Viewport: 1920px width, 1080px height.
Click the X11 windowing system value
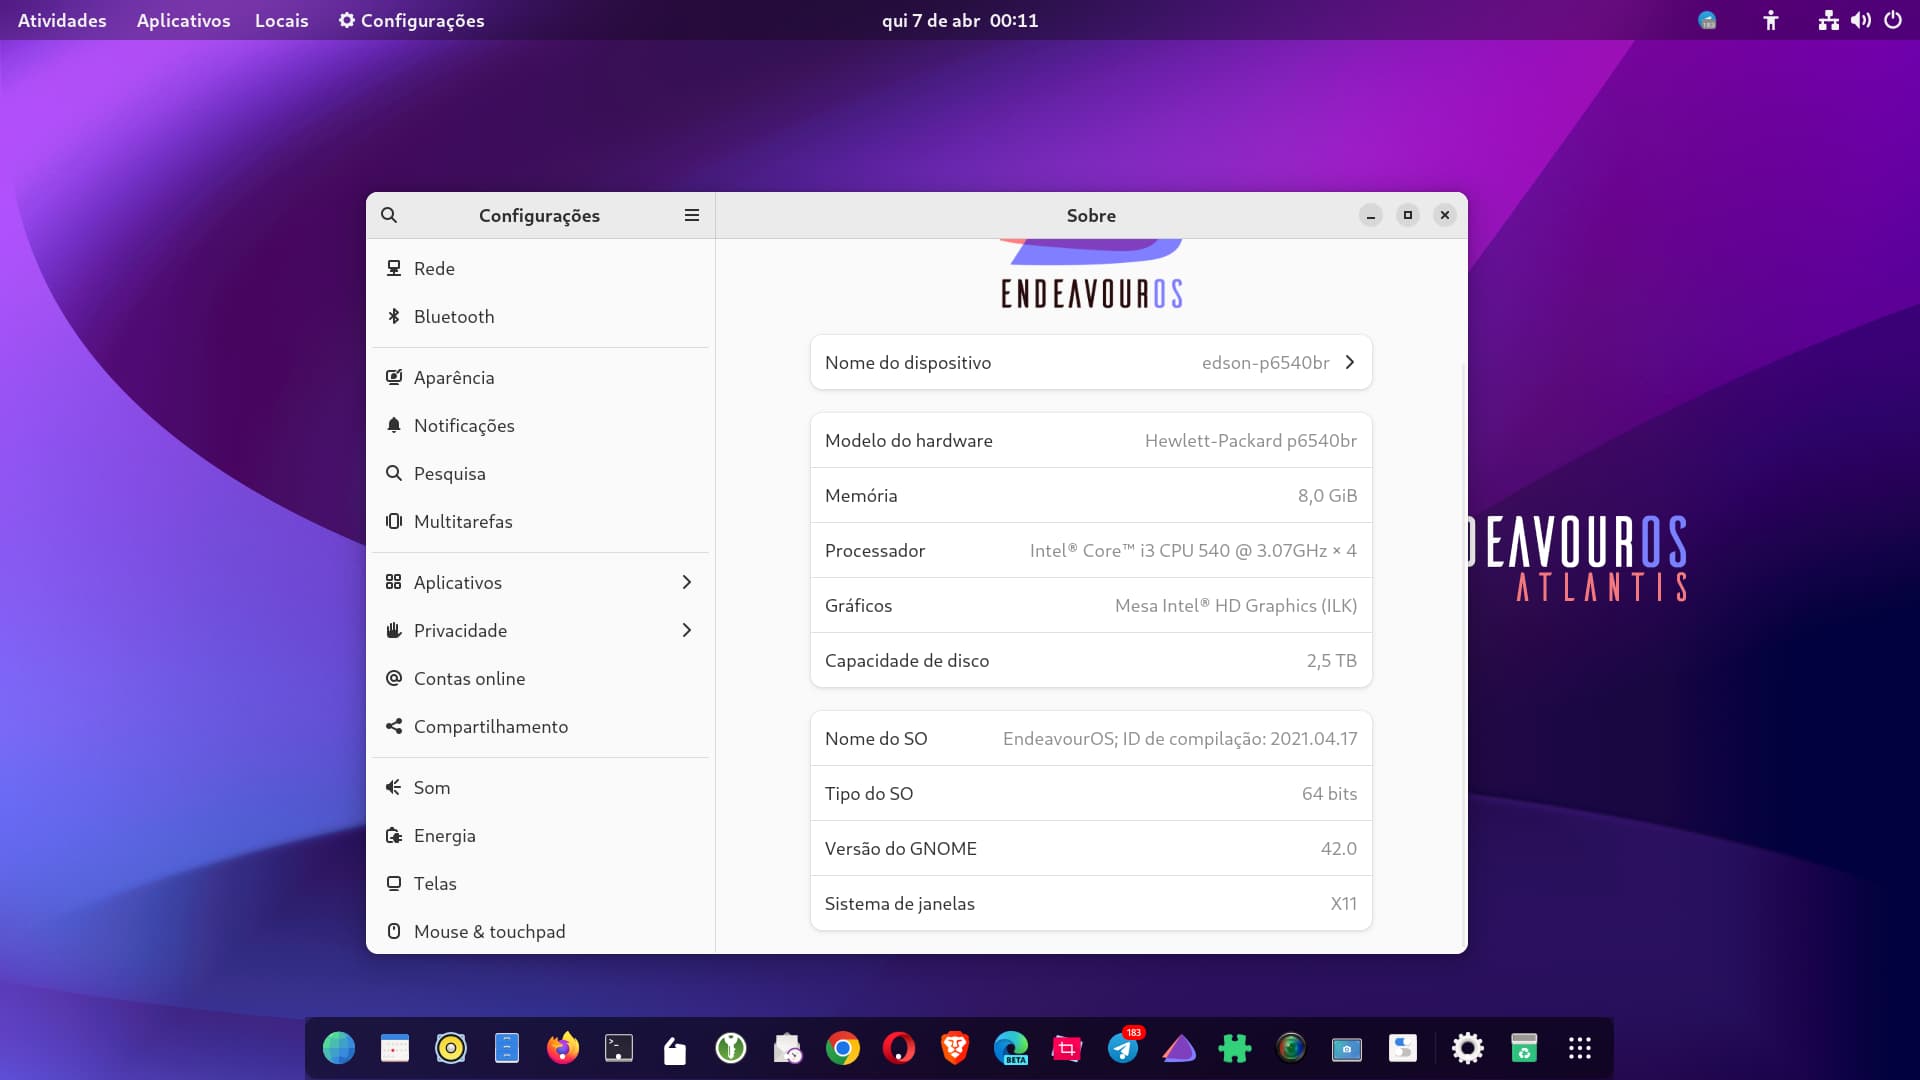click(x=1343, y=904)
